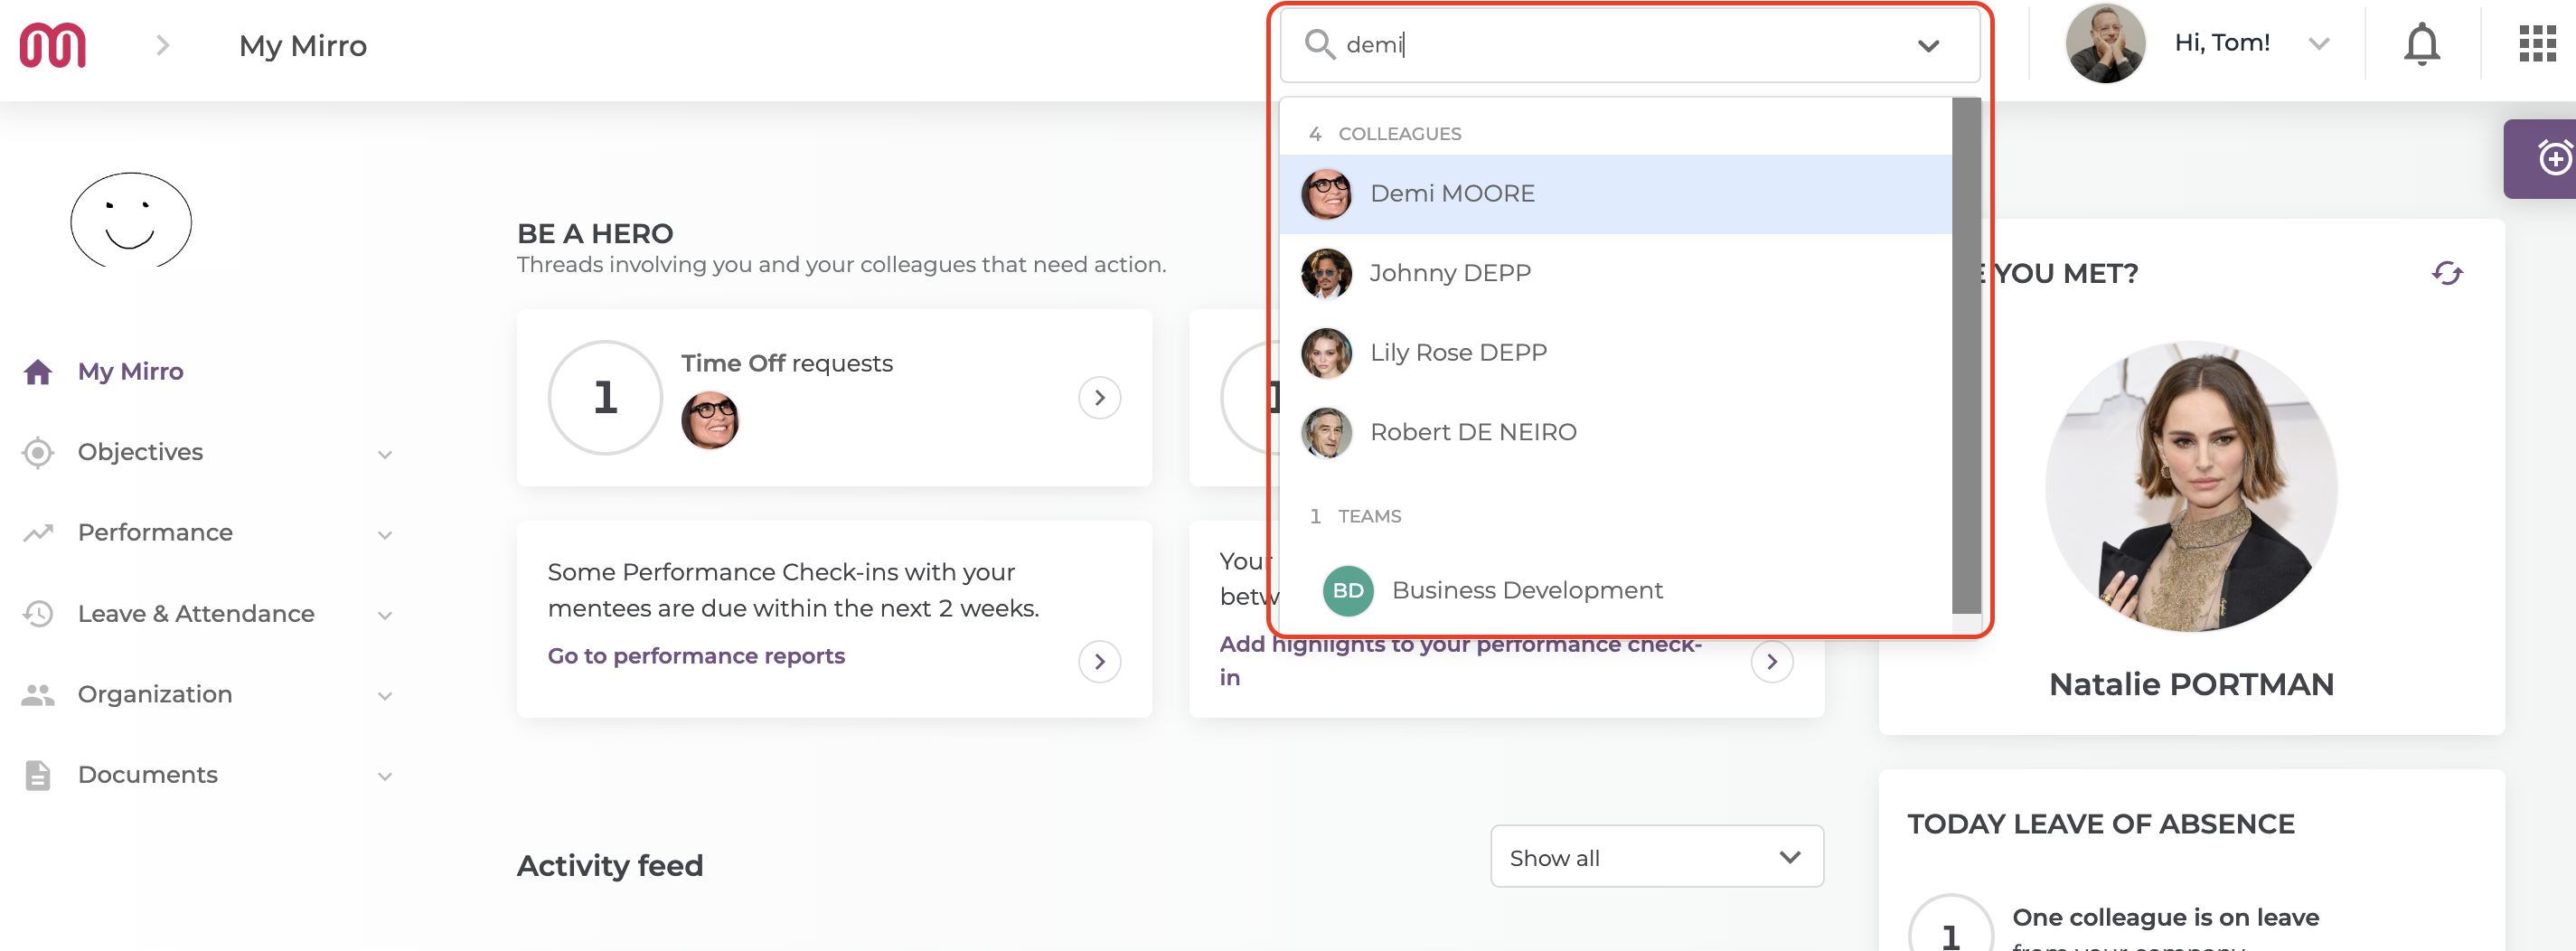Image resolution: width=2576 pixels, height=951 pixels.
Task: Select Johnny DEPP from search results
Action: tap(1615, 273)
